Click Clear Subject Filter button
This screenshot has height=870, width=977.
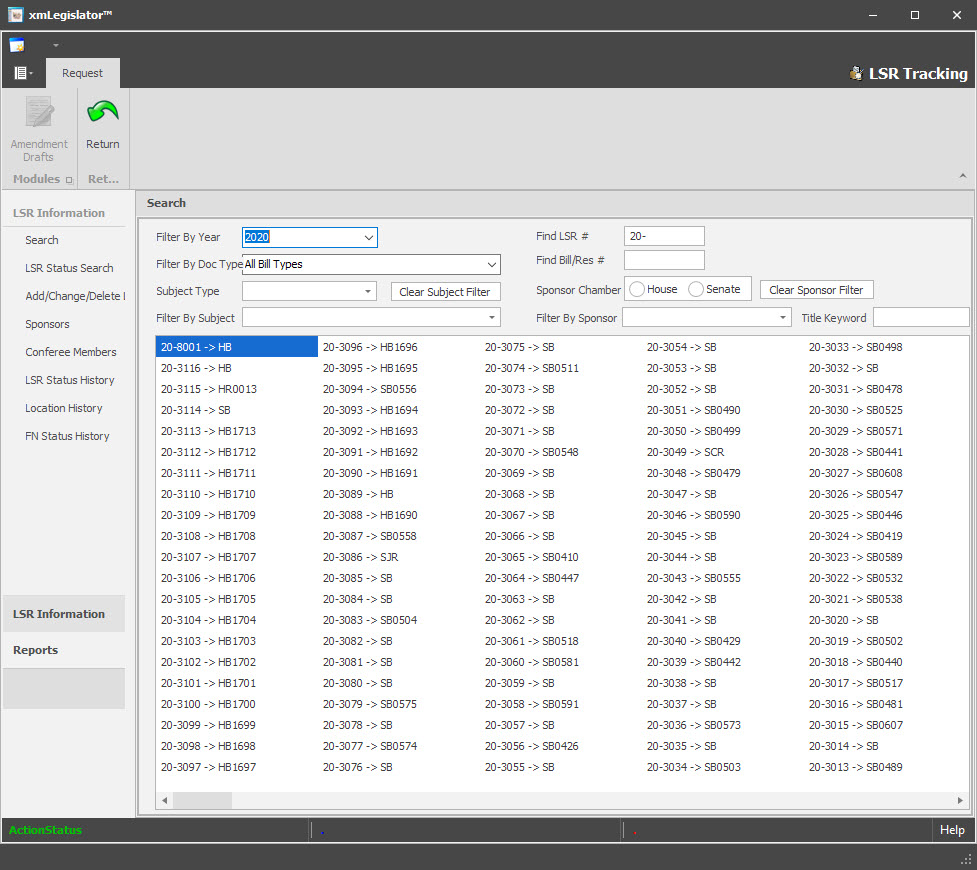445,292
